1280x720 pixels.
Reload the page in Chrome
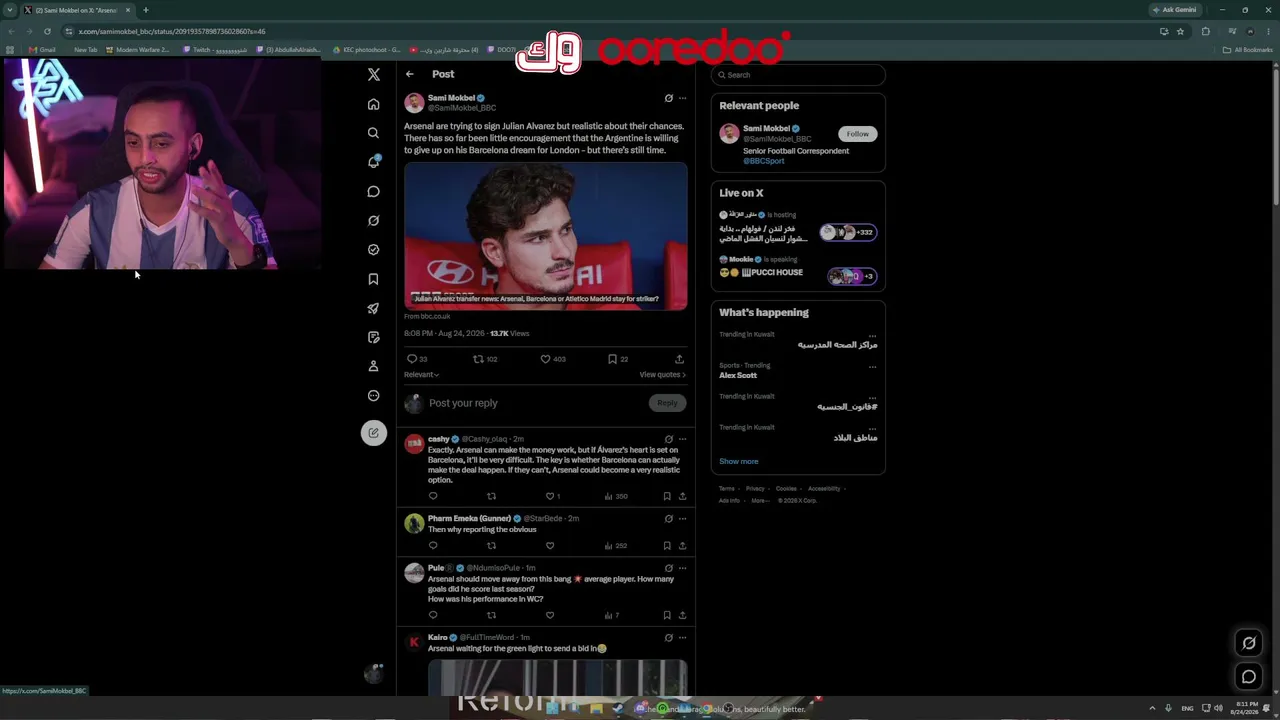coord(47,31)
